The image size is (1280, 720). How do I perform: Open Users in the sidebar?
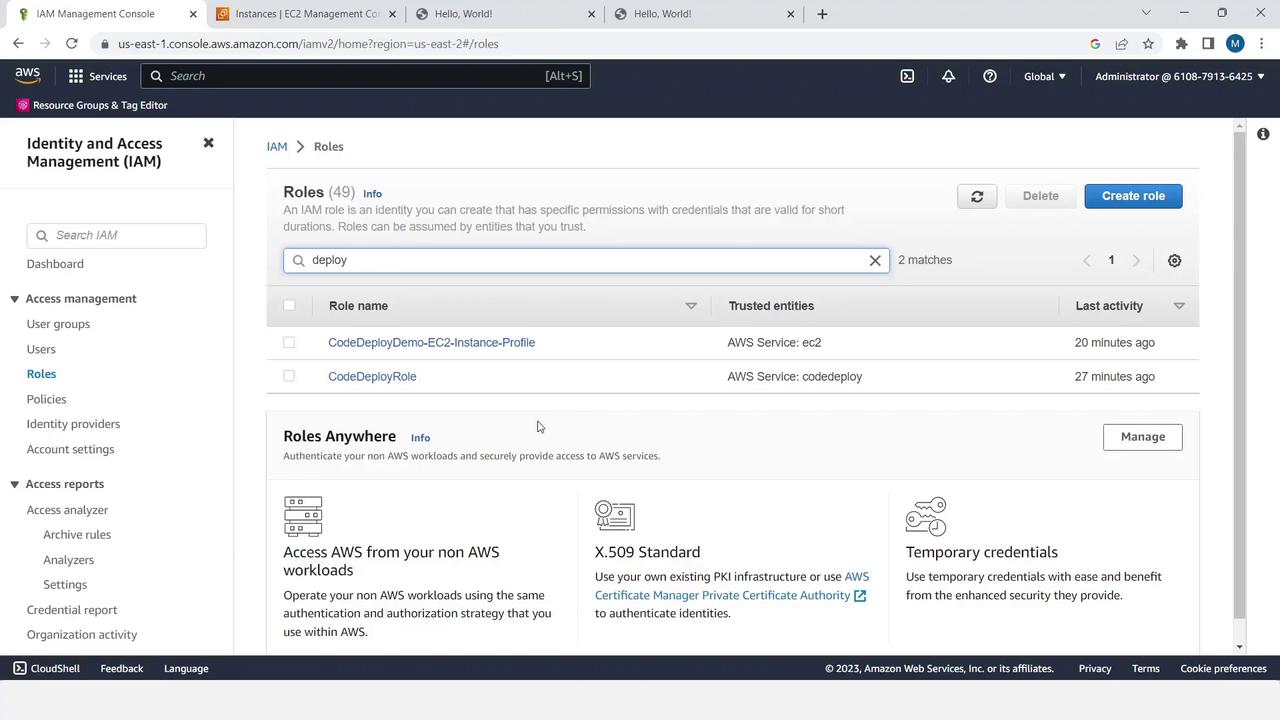tap(41, 349)
